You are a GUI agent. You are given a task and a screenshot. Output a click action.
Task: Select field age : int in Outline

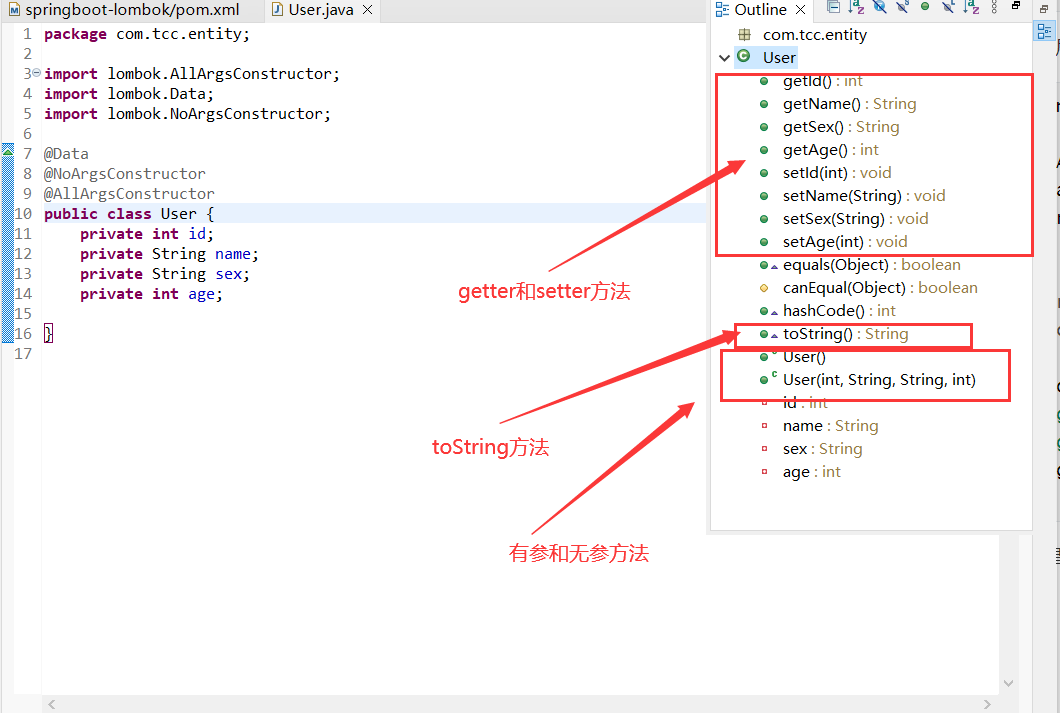(811, 472)
